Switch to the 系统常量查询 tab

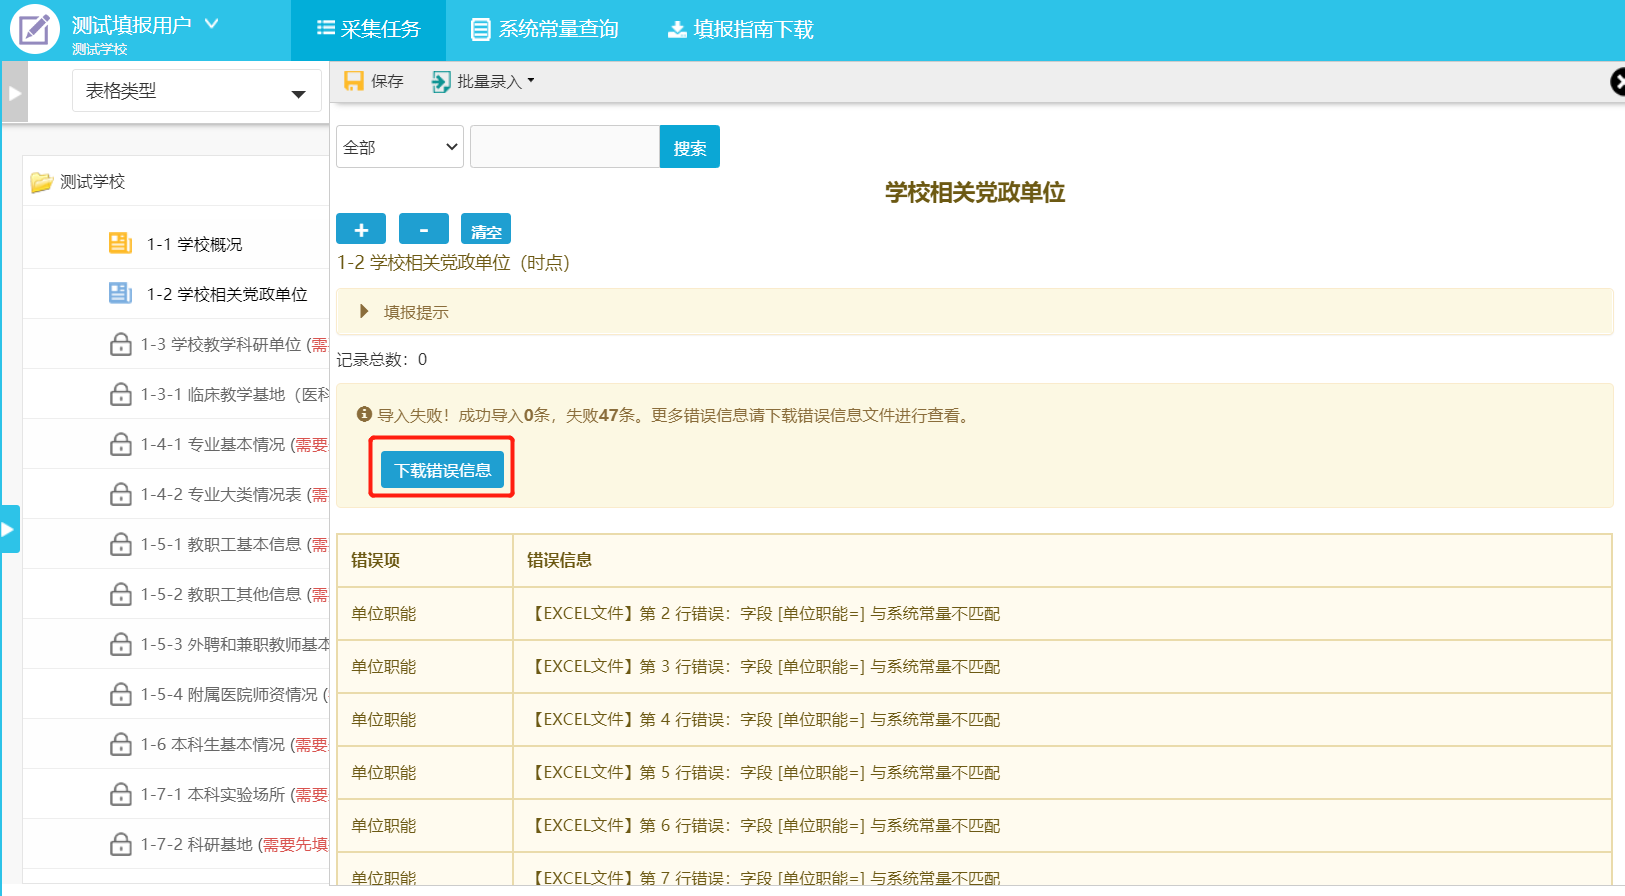pos(545,30)
